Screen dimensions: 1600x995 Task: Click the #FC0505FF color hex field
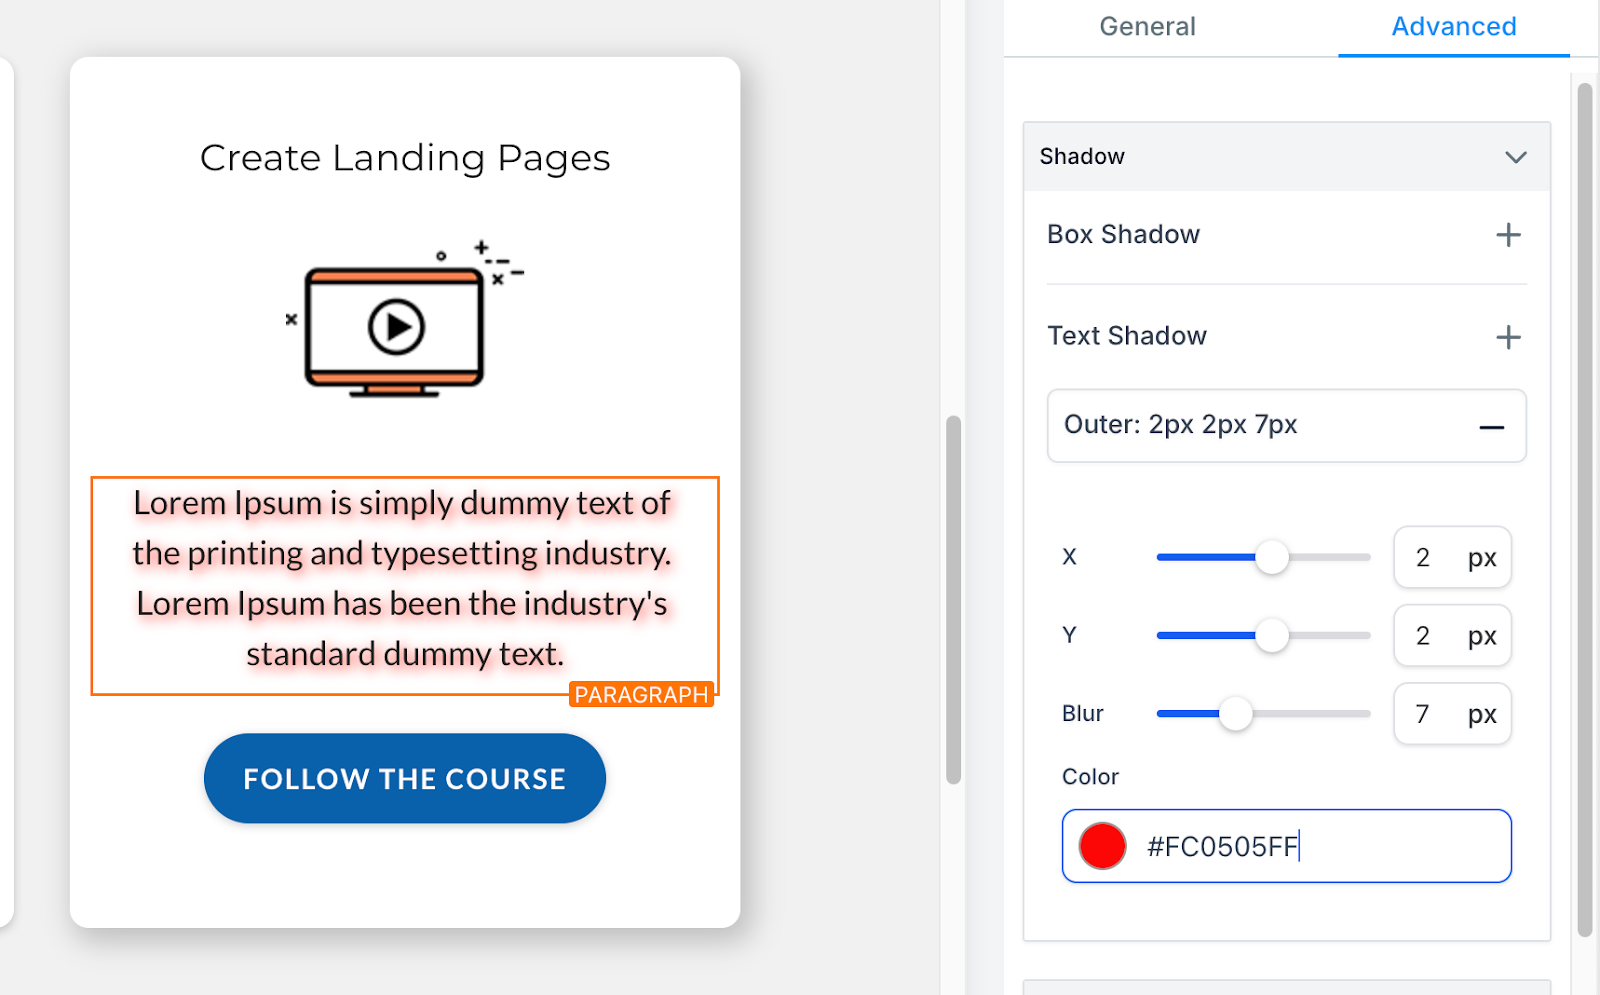click(1286, 846)
